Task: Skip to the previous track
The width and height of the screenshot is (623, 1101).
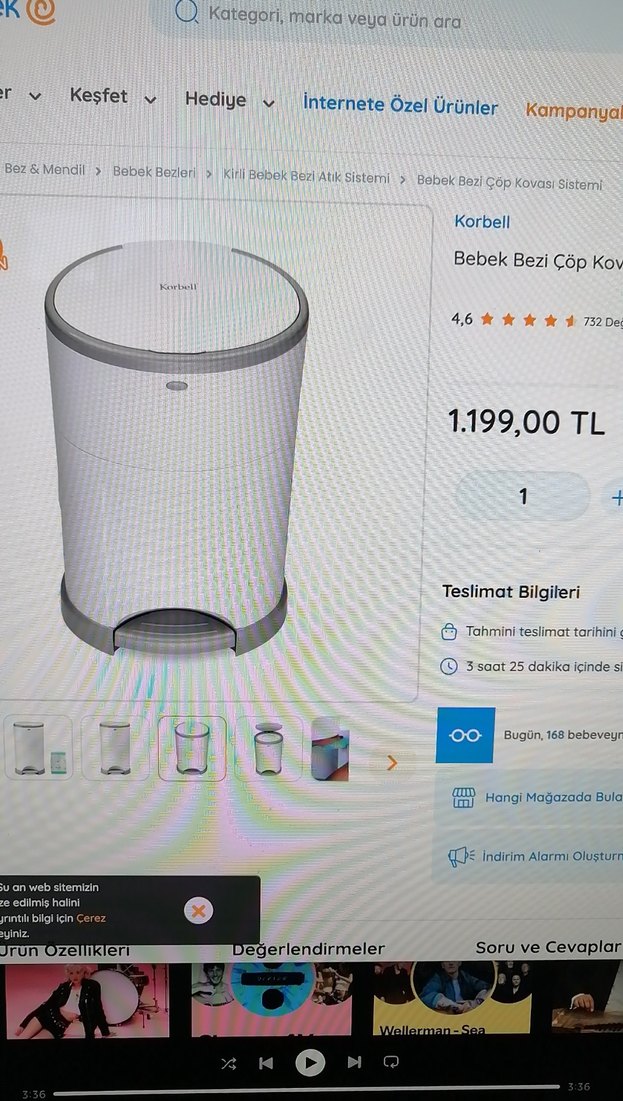Action: click(266, 1063)
